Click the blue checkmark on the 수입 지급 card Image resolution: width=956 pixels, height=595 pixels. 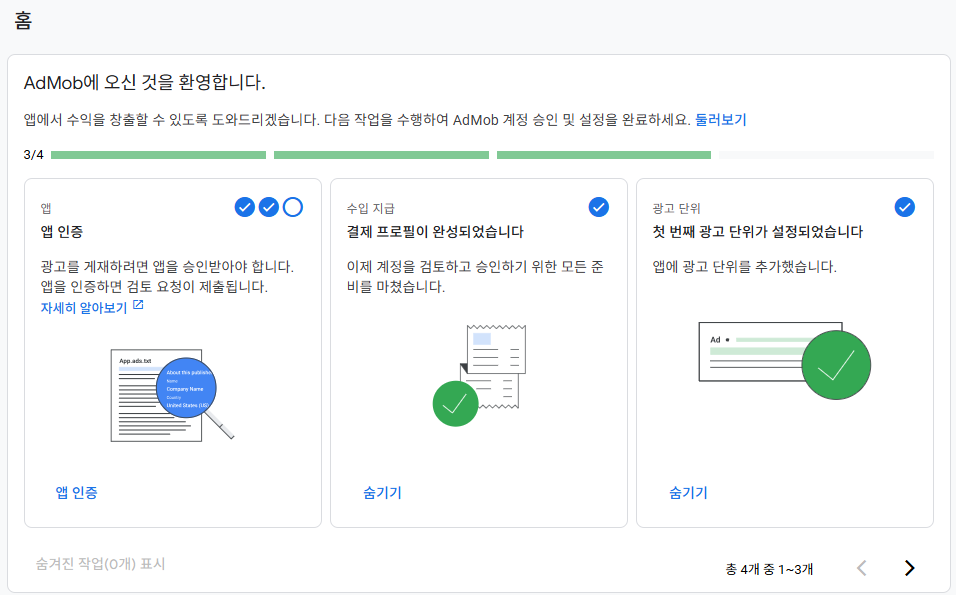click(x=599, y=207)
